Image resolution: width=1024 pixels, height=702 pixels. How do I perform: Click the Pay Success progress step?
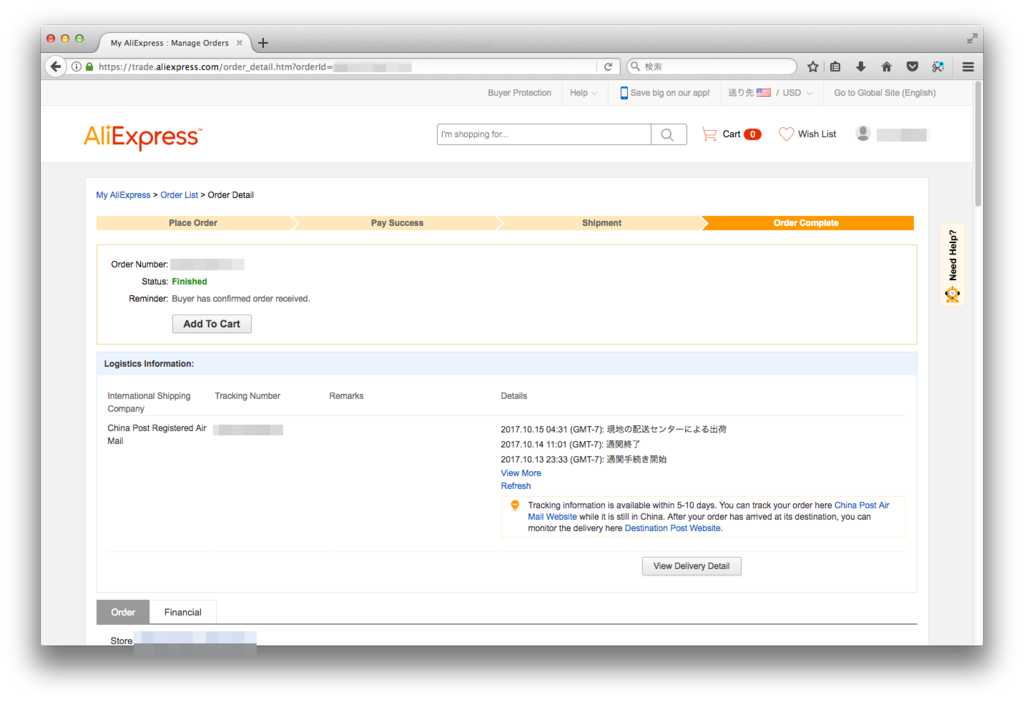(x=397, y=223)
